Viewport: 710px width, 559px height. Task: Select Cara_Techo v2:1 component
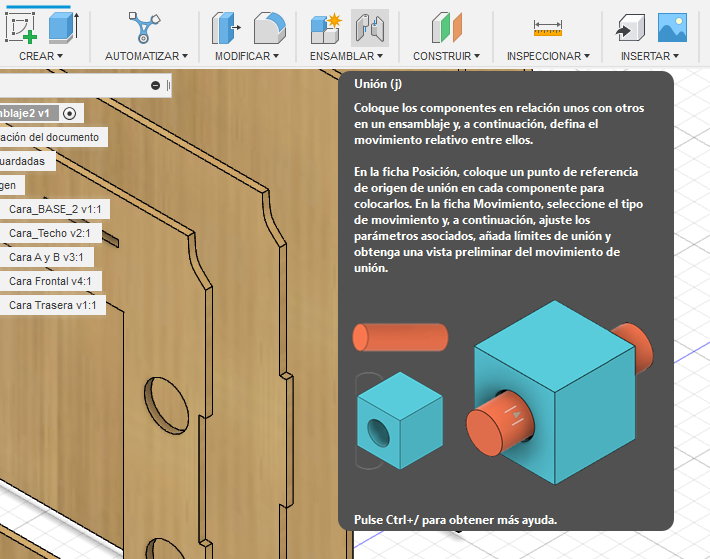51,233
